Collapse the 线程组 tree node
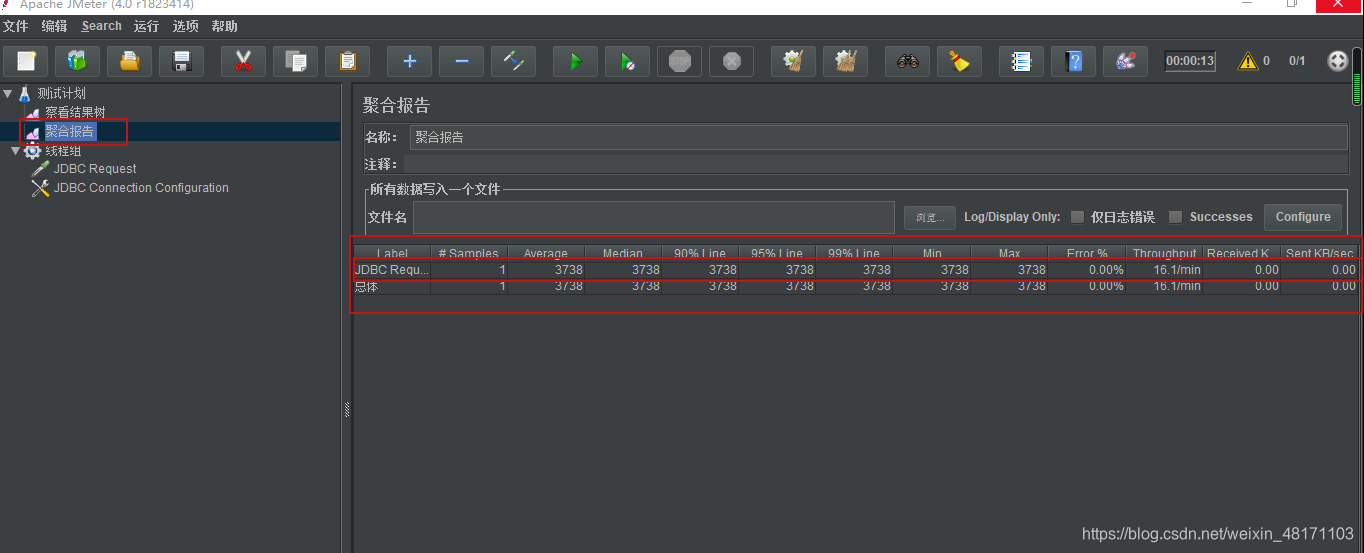 pos(15,151)
